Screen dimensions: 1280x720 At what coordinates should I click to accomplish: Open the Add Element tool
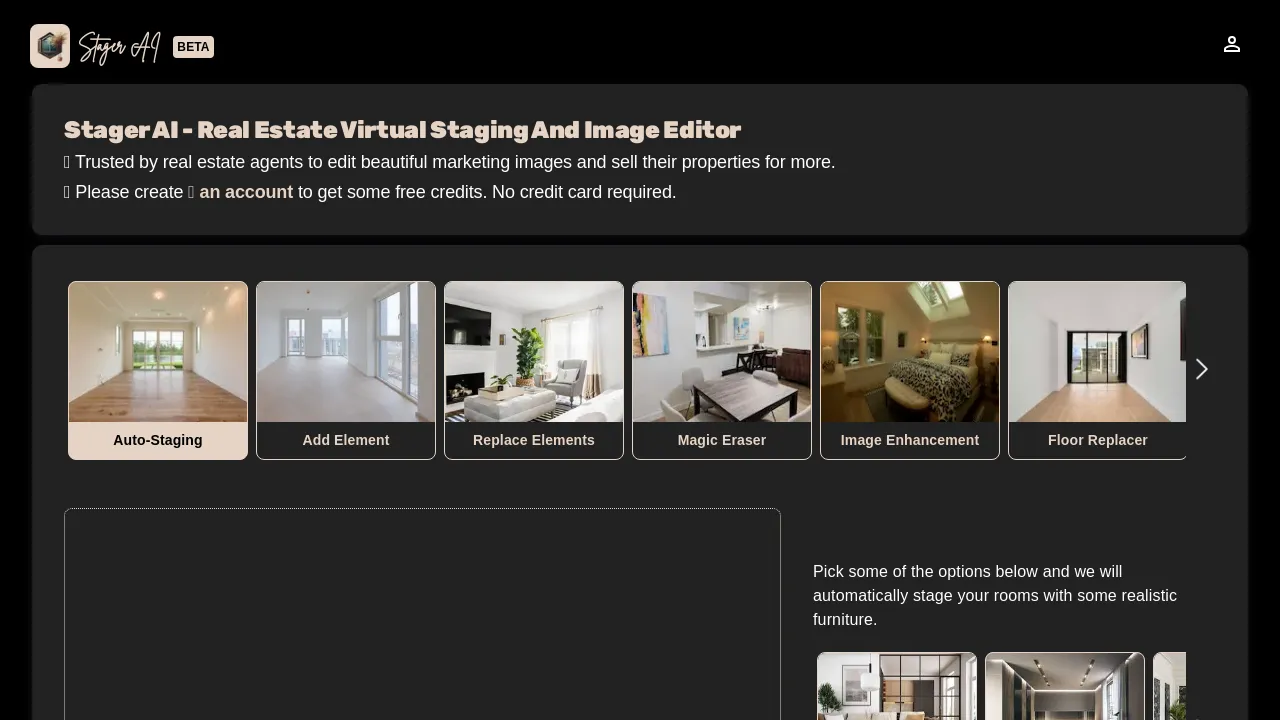point(345,440)
